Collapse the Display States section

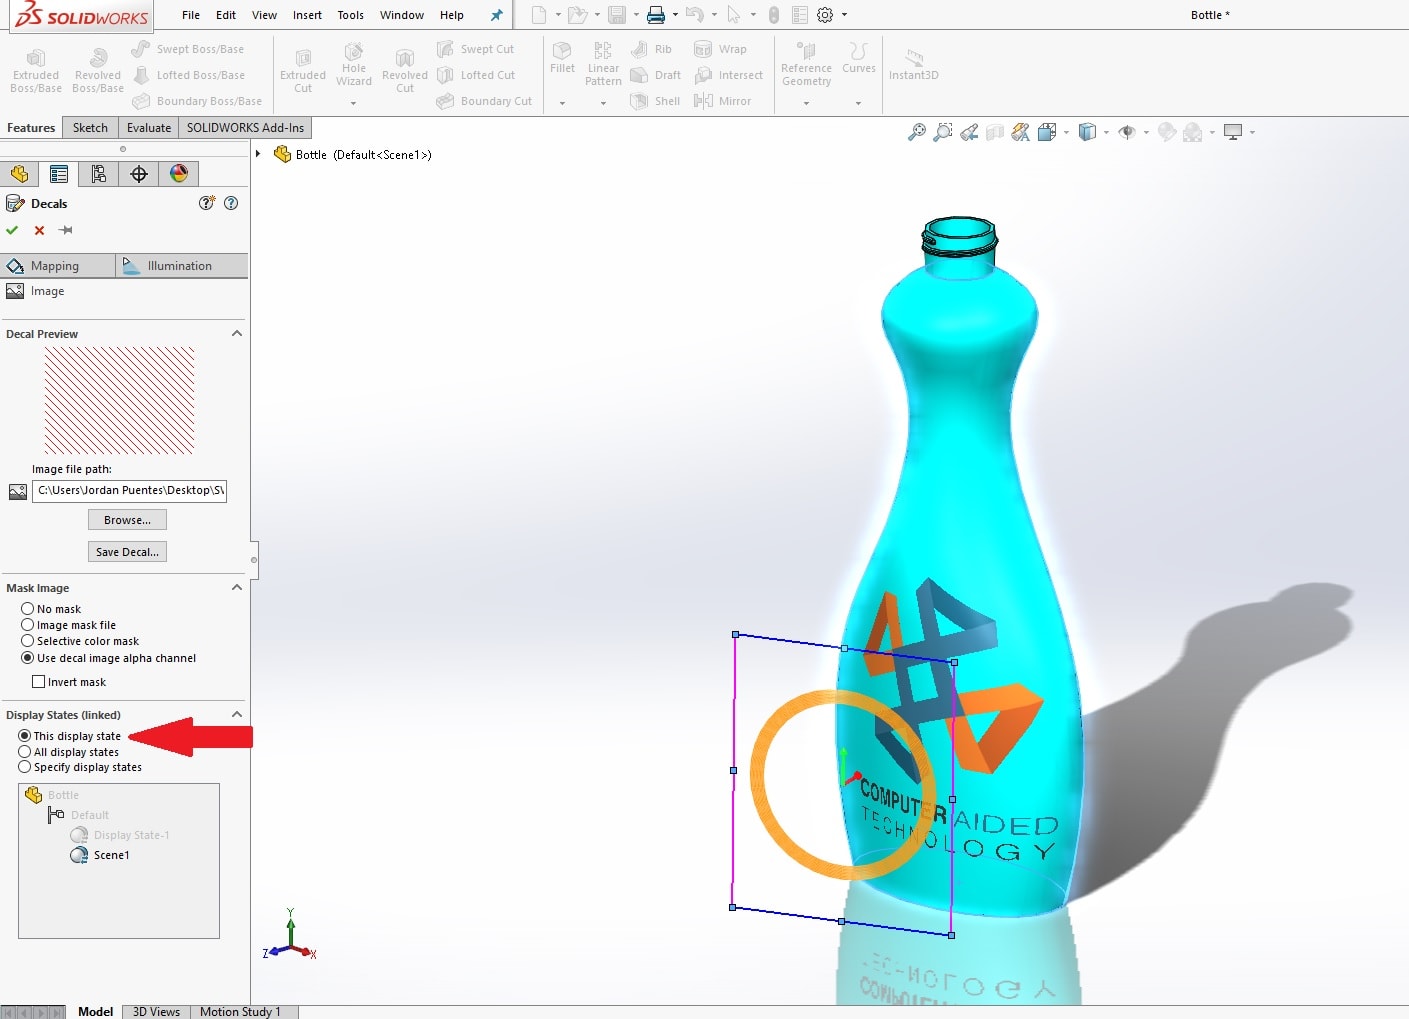tap(237, 714)
